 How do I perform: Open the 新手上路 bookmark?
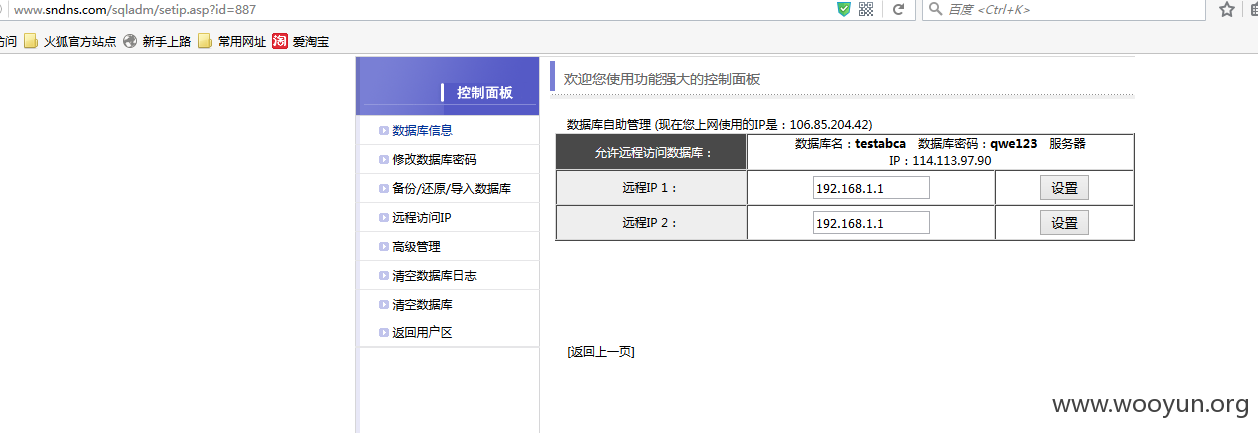(x=156, y=42)
